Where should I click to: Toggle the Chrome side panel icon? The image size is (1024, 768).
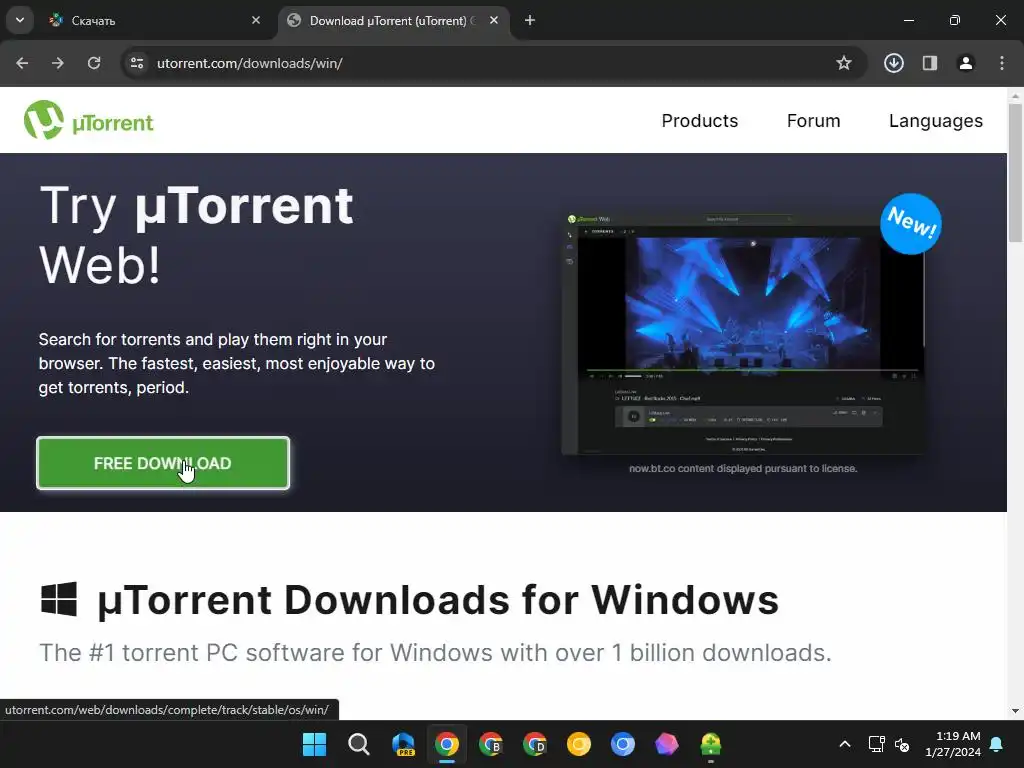930,63
